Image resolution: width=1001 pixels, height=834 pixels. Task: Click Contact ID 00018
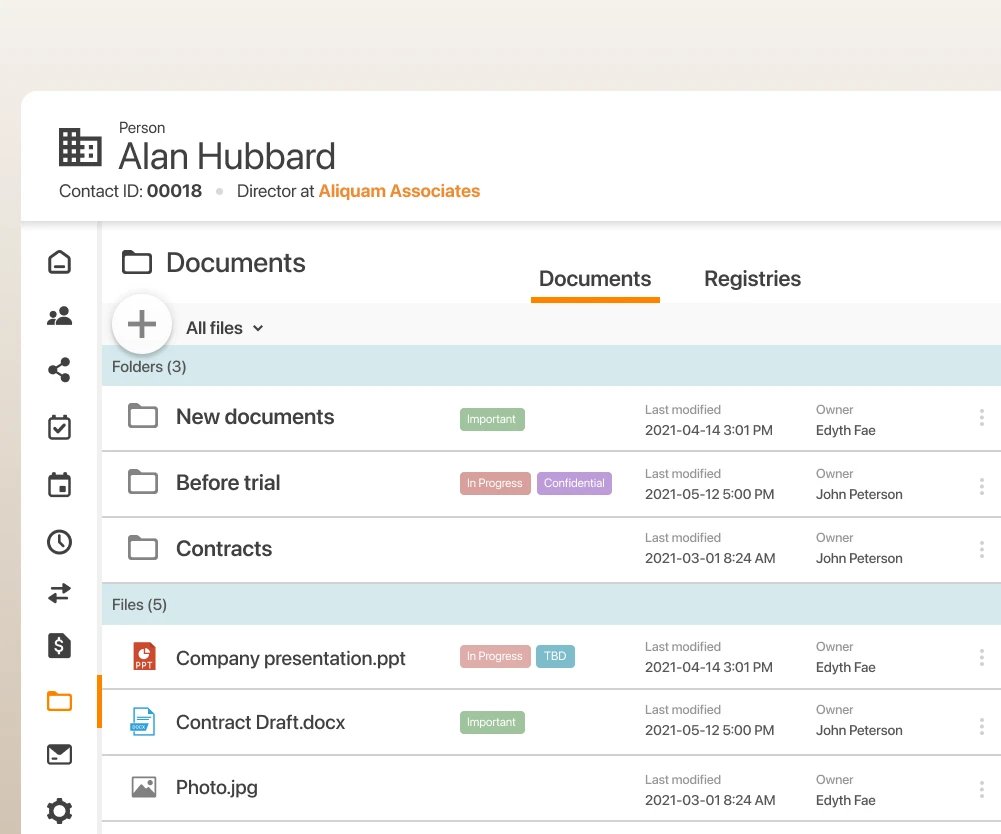tap(130, 191)
